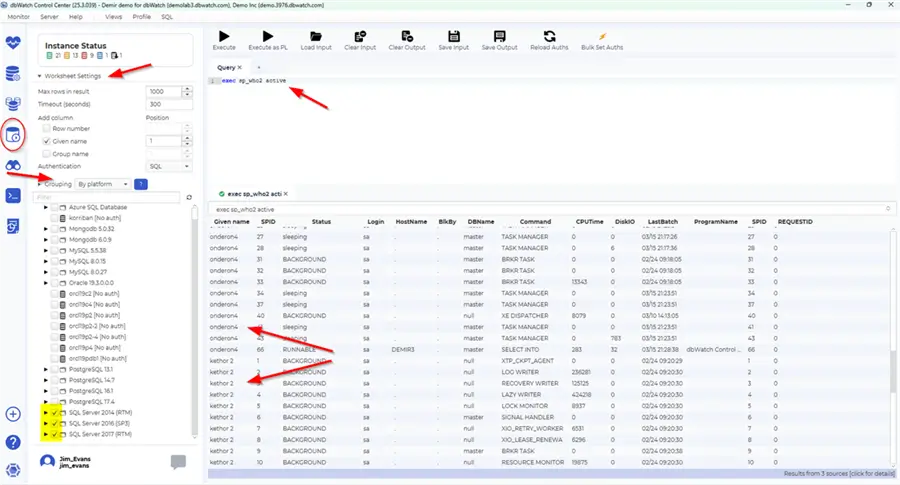Click the refresh icon beside filter box
The width and height of the screenshot is (900, 485).
coord(189,197)
